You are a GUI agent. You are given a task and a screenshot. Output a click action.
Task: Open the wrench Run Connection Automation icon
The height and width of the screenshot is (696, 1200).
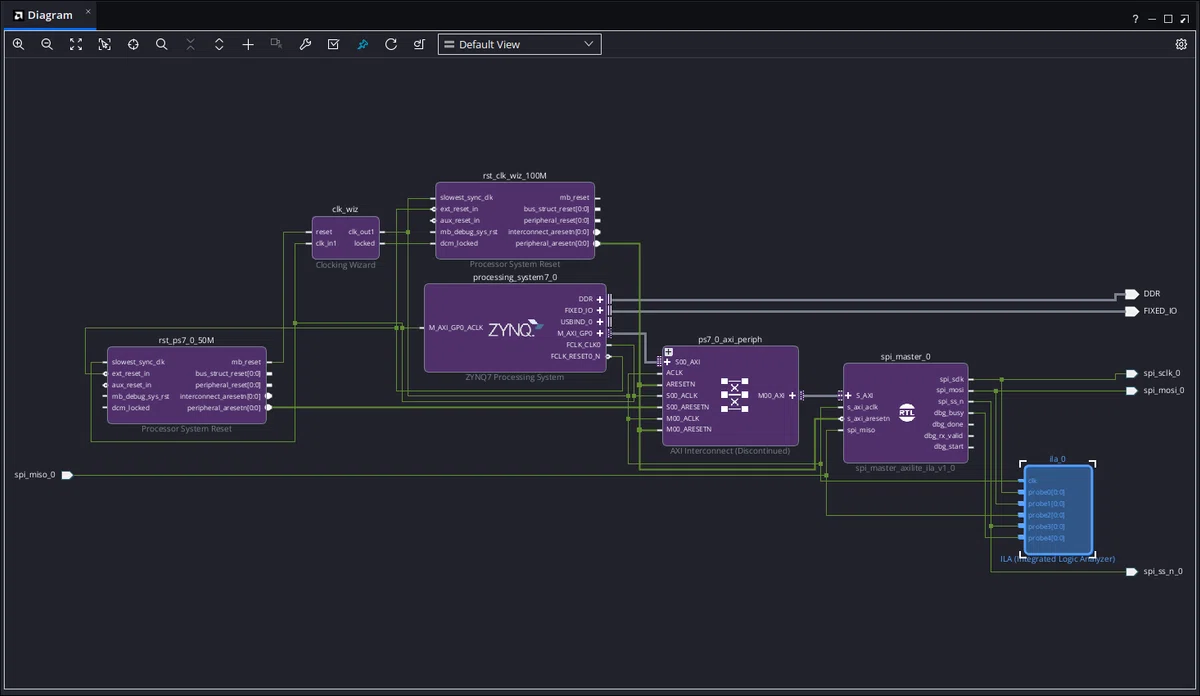(x=305, y=44)
